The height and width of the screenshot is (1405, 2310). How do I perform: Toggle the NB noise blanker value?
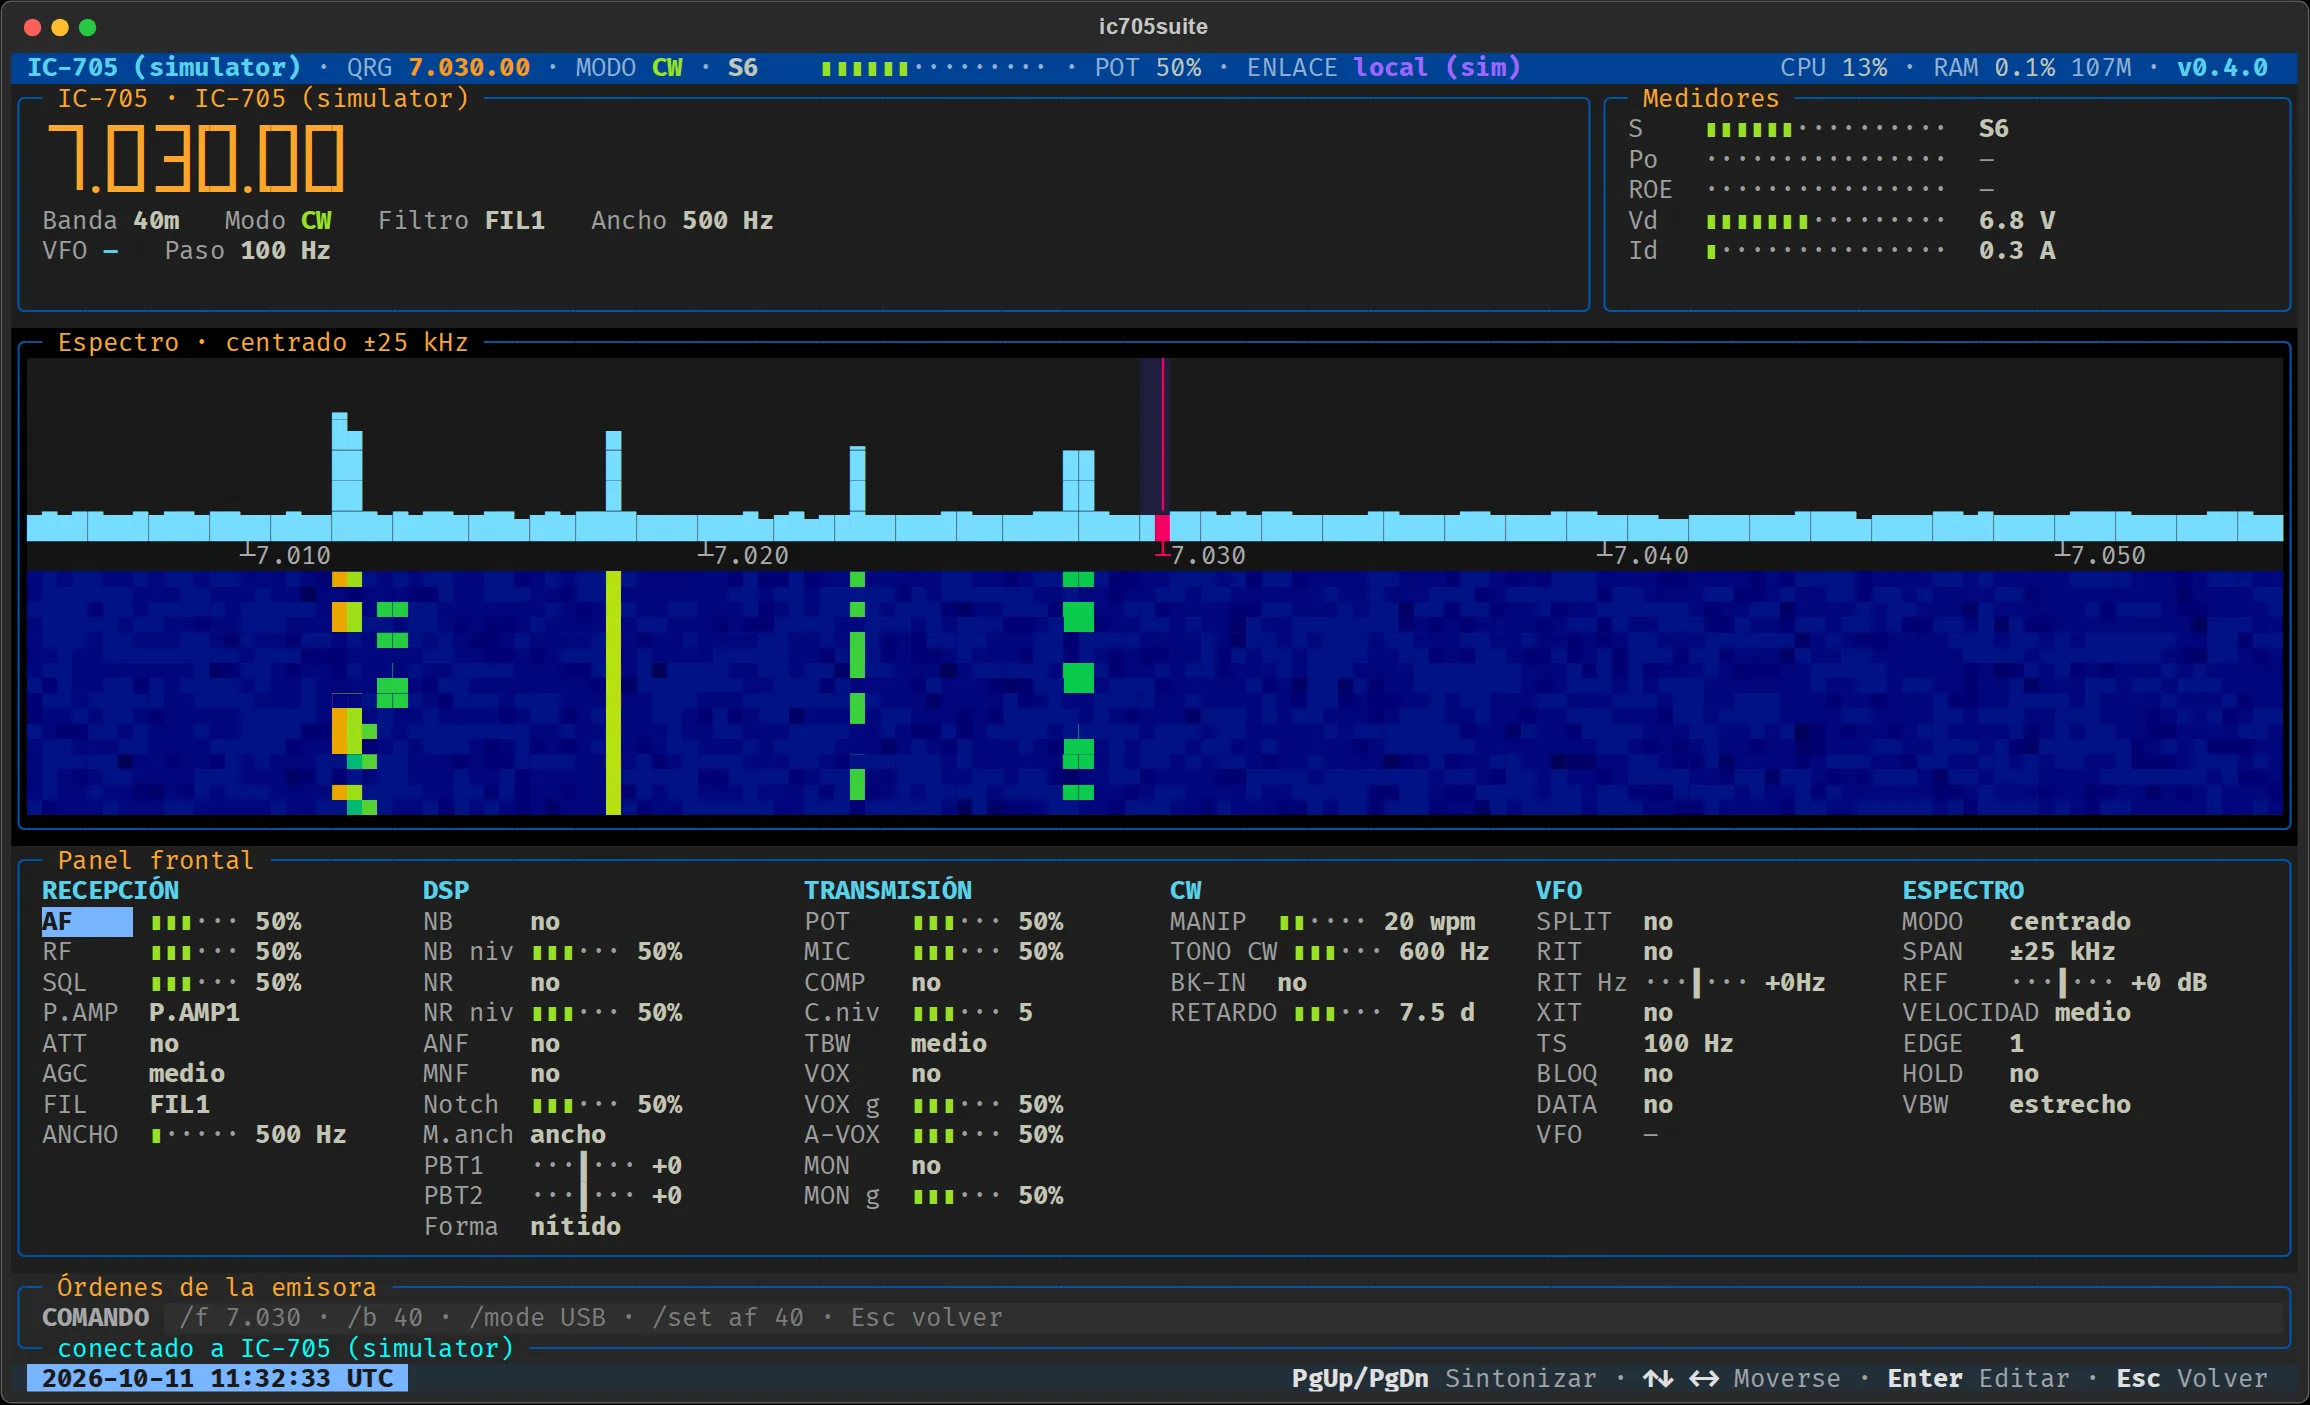click(x=545, y=921)
